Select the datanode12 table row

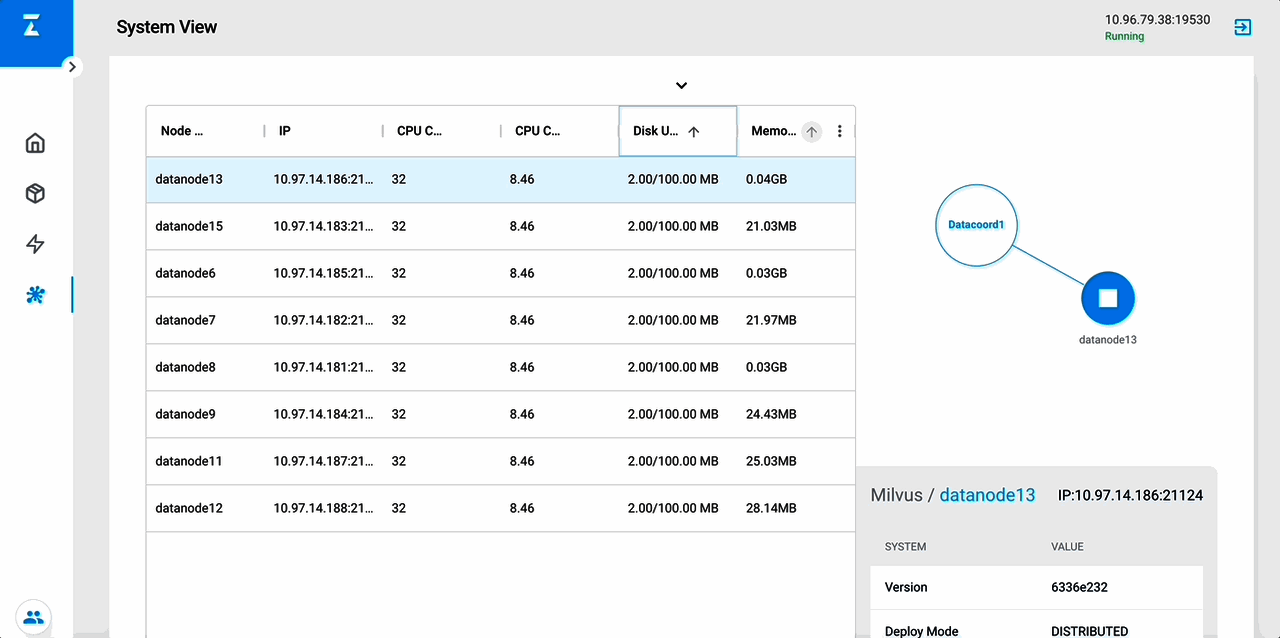[500, 508]
